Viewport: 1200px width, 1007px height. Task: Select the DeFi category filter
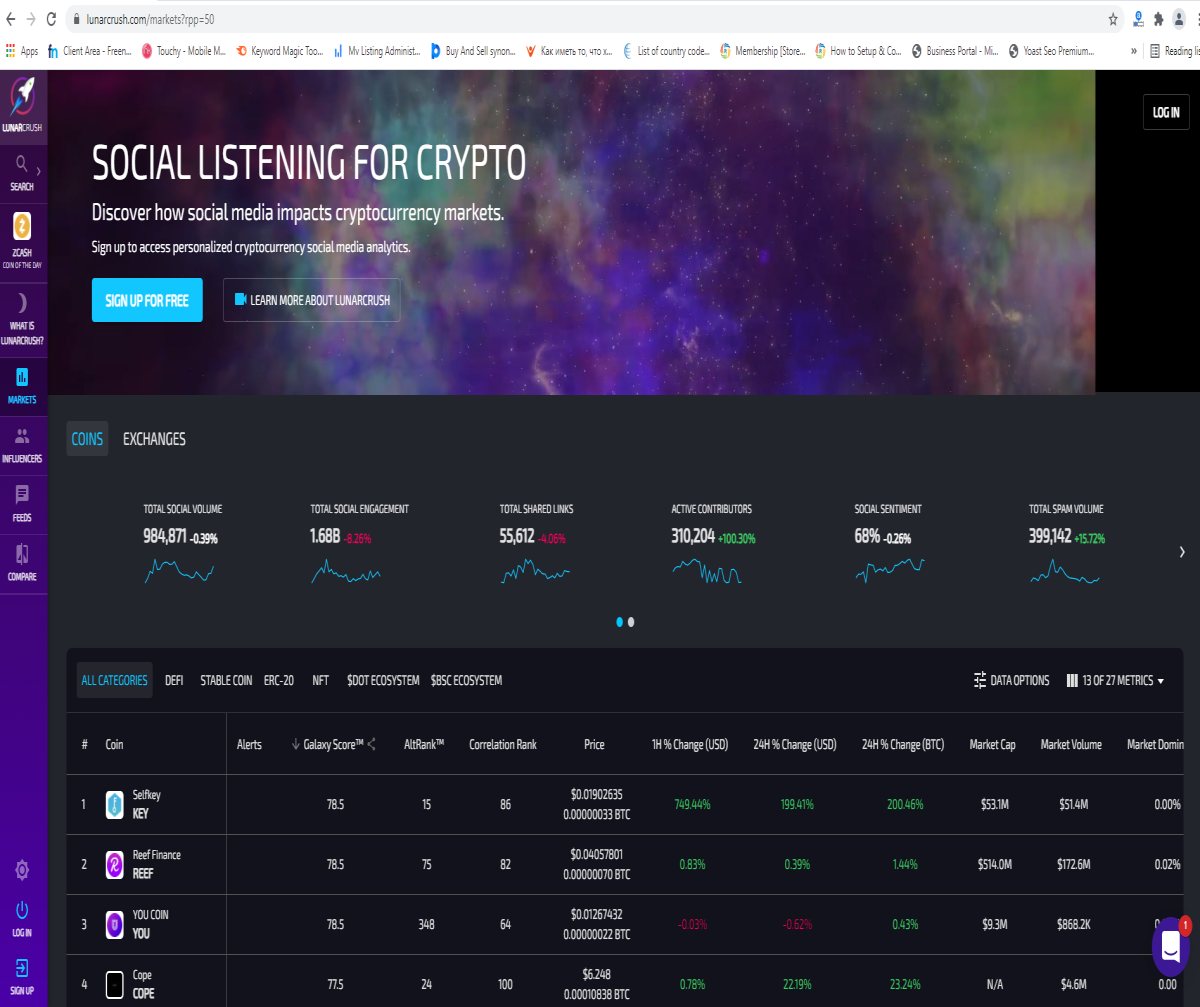click(x=174, y=680)
